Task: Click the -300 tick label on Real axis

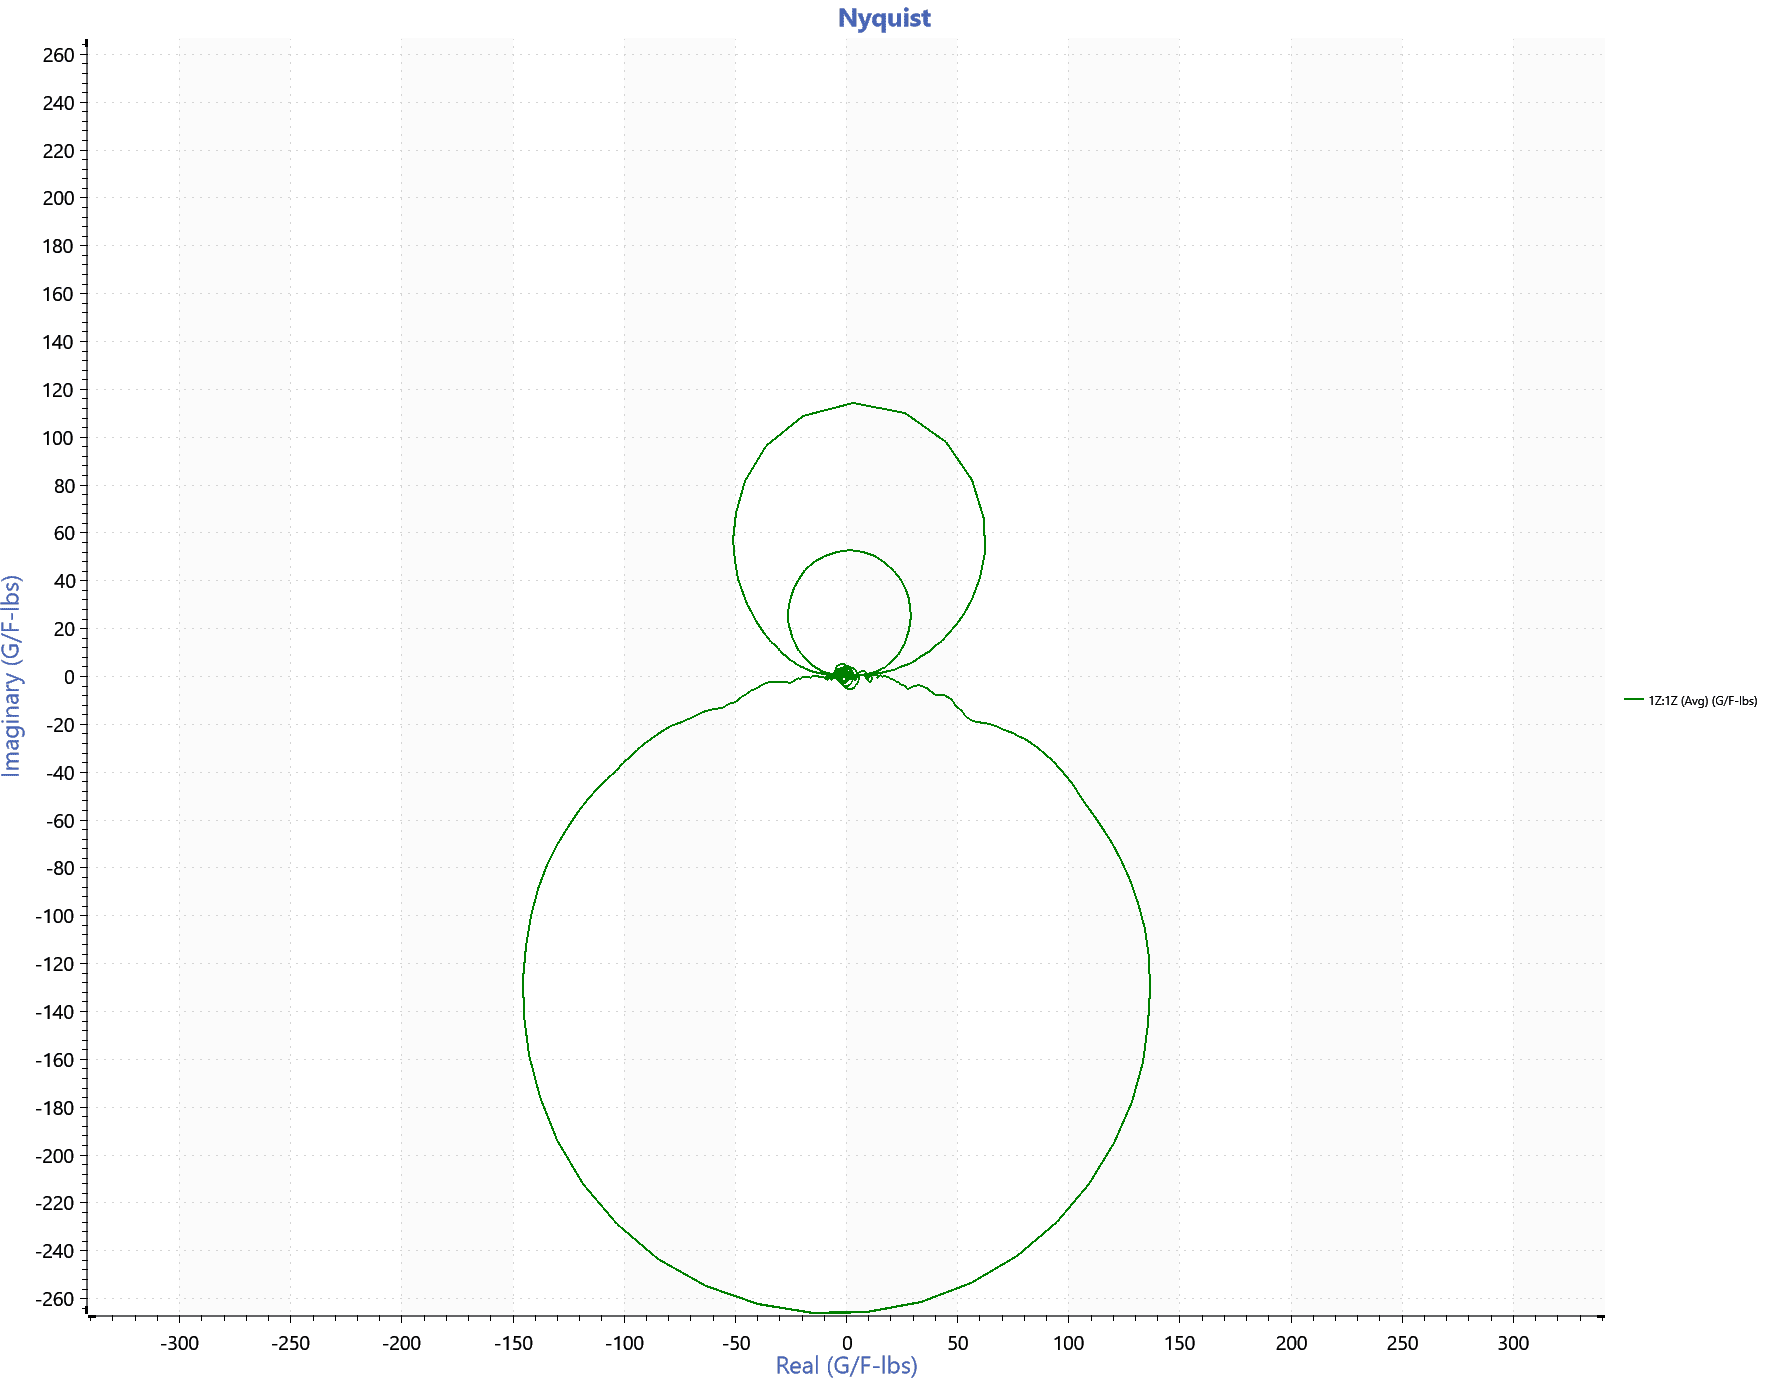Action: point(179,1343)
